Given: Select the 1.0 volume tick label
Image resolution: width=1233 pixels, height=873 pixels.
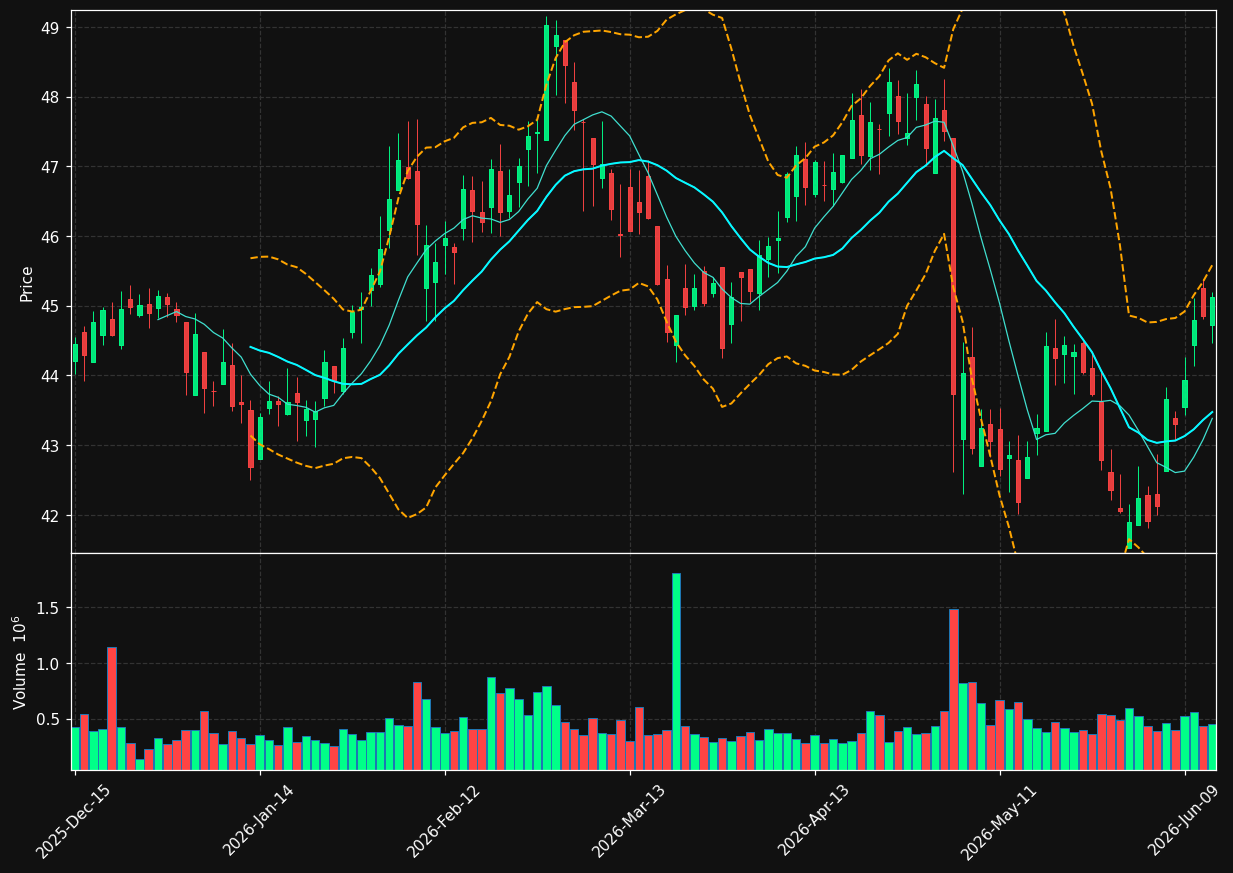Looking at the screenshot, I should coord(50,664).
